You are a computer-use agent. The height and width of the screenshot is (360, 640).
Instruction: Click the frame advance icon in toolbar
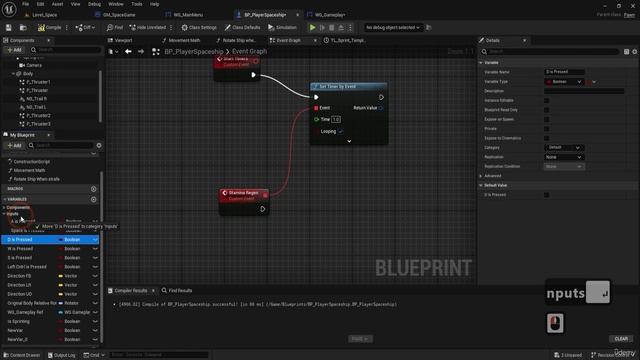point(322,27)
